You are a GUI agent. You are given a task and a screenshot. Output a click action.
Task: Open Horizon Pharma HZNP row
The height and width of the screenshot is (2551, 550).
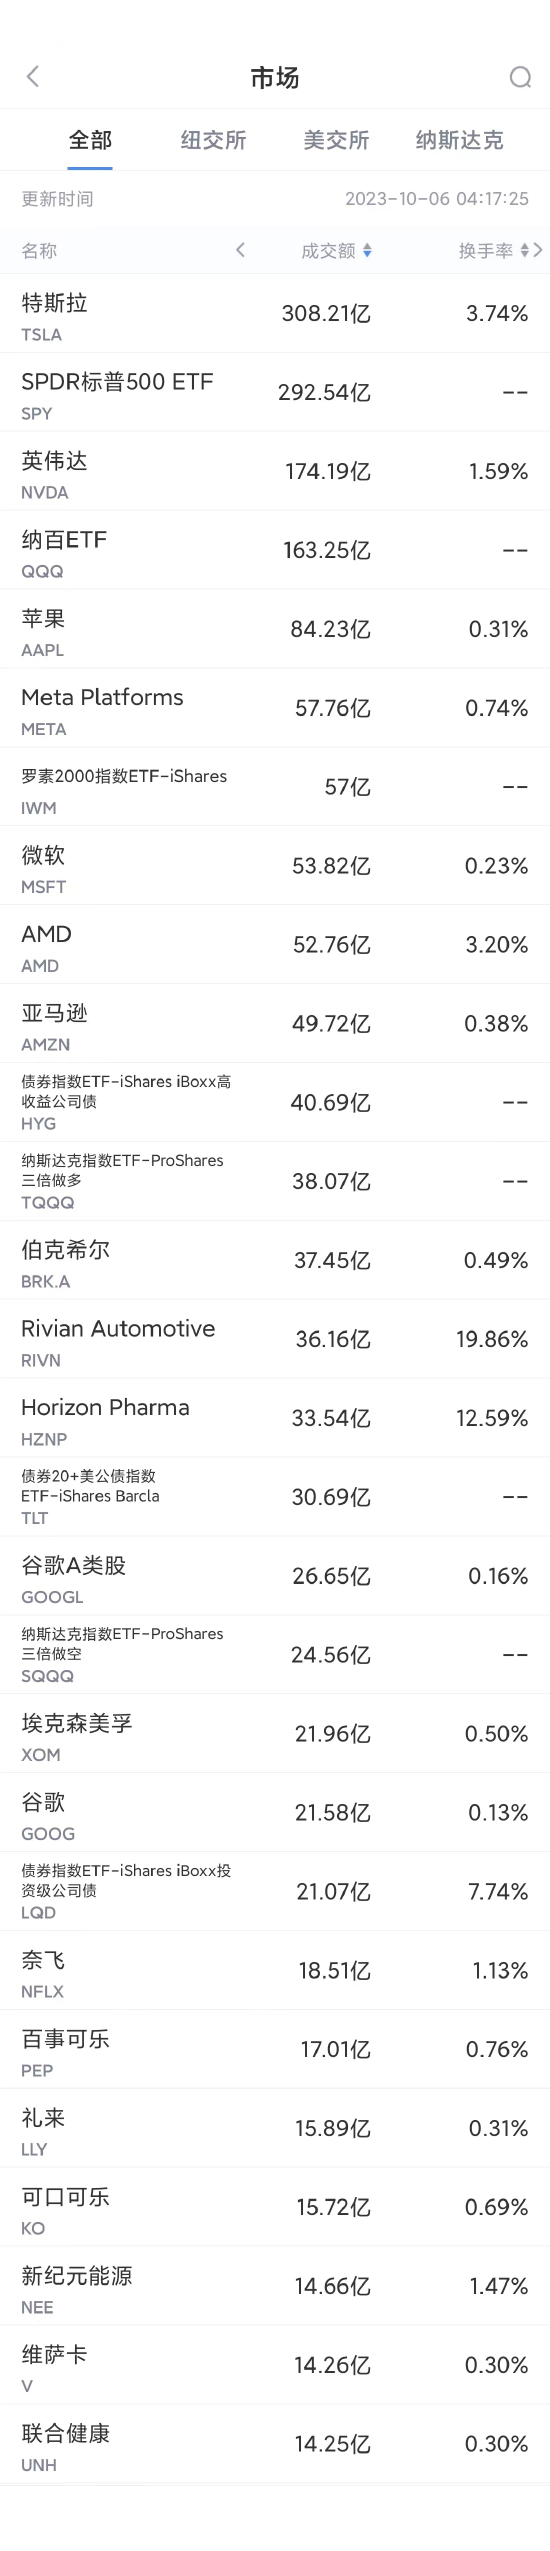(x=275, y=1418)
